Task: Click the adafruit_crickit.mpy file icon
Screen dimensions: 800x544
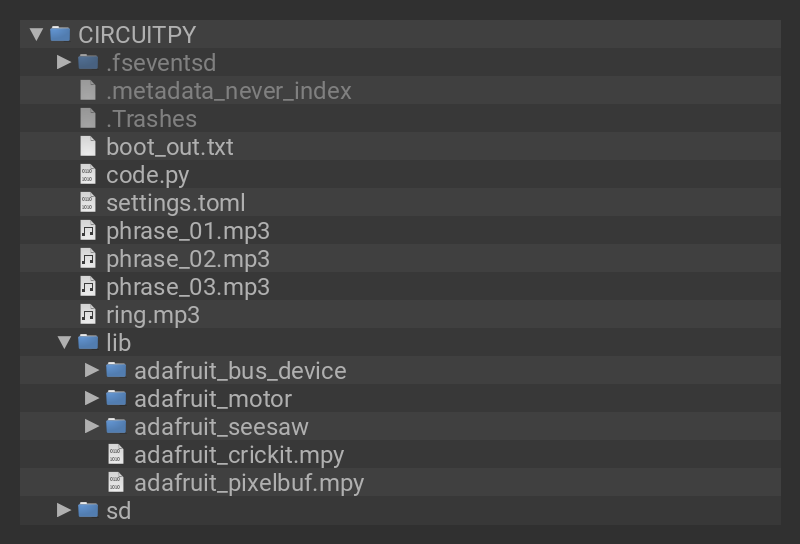Action: pos(116,454)
